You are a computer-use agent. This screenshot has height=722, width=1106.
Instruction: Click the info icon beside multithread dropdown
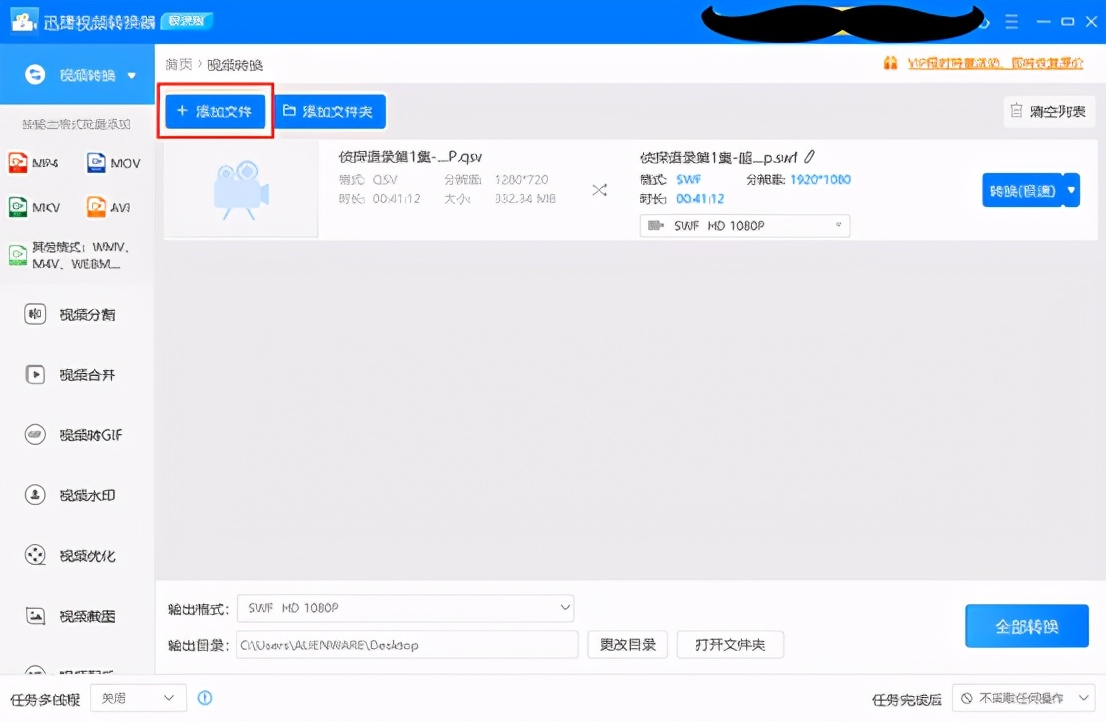point(205,698)
